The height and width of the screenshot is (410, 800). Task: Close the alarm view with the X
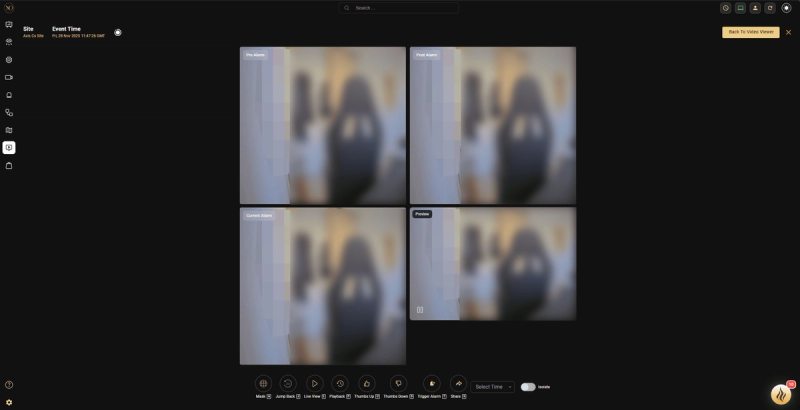tap(788, 32)
